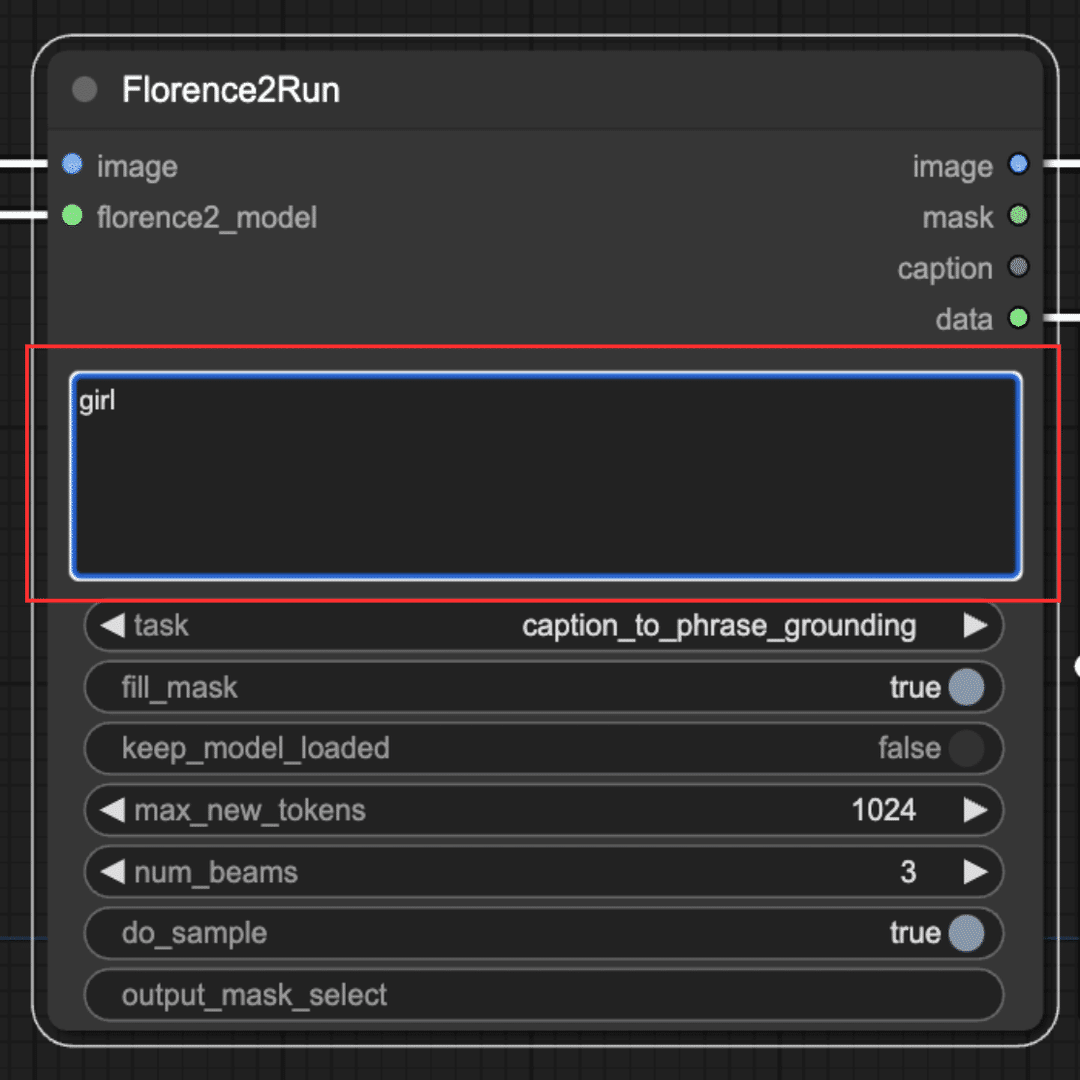Image resolution: width=1080 pixels, height=1080 pixels.
Task: Click the blue image output socket
Action: pos(1018,164)
